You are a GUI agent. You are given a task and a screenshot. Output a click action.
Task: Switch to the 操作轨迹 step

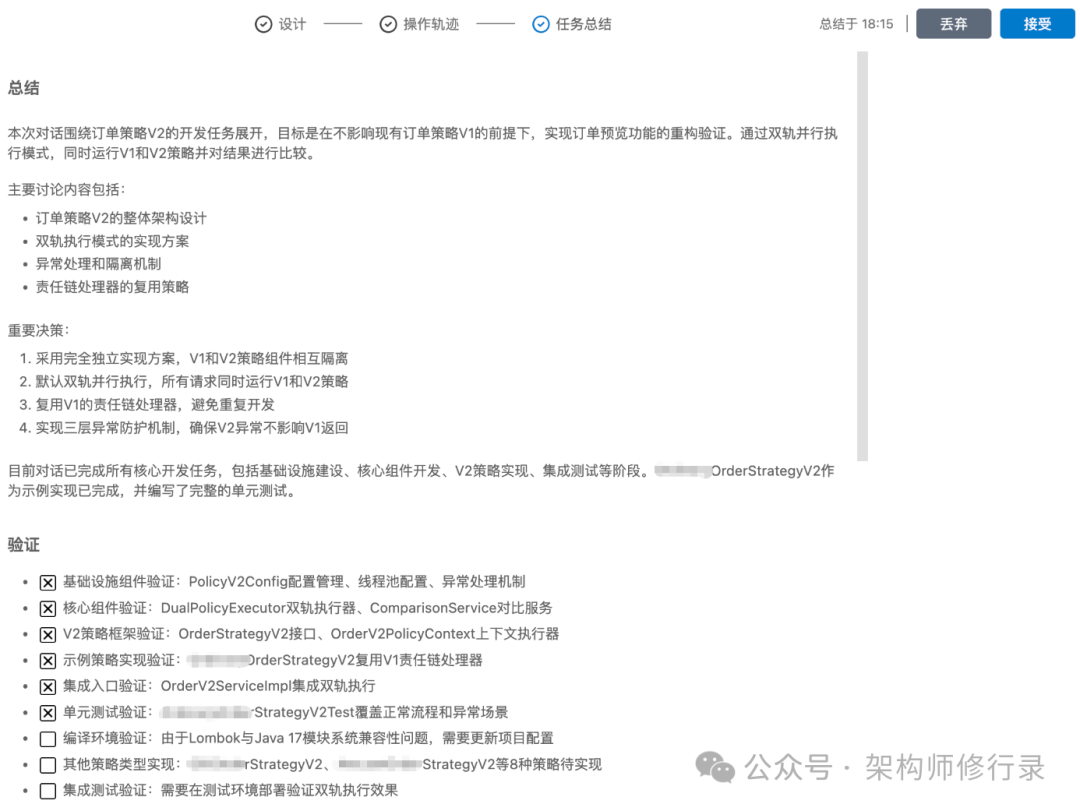[x=419, y=25]
